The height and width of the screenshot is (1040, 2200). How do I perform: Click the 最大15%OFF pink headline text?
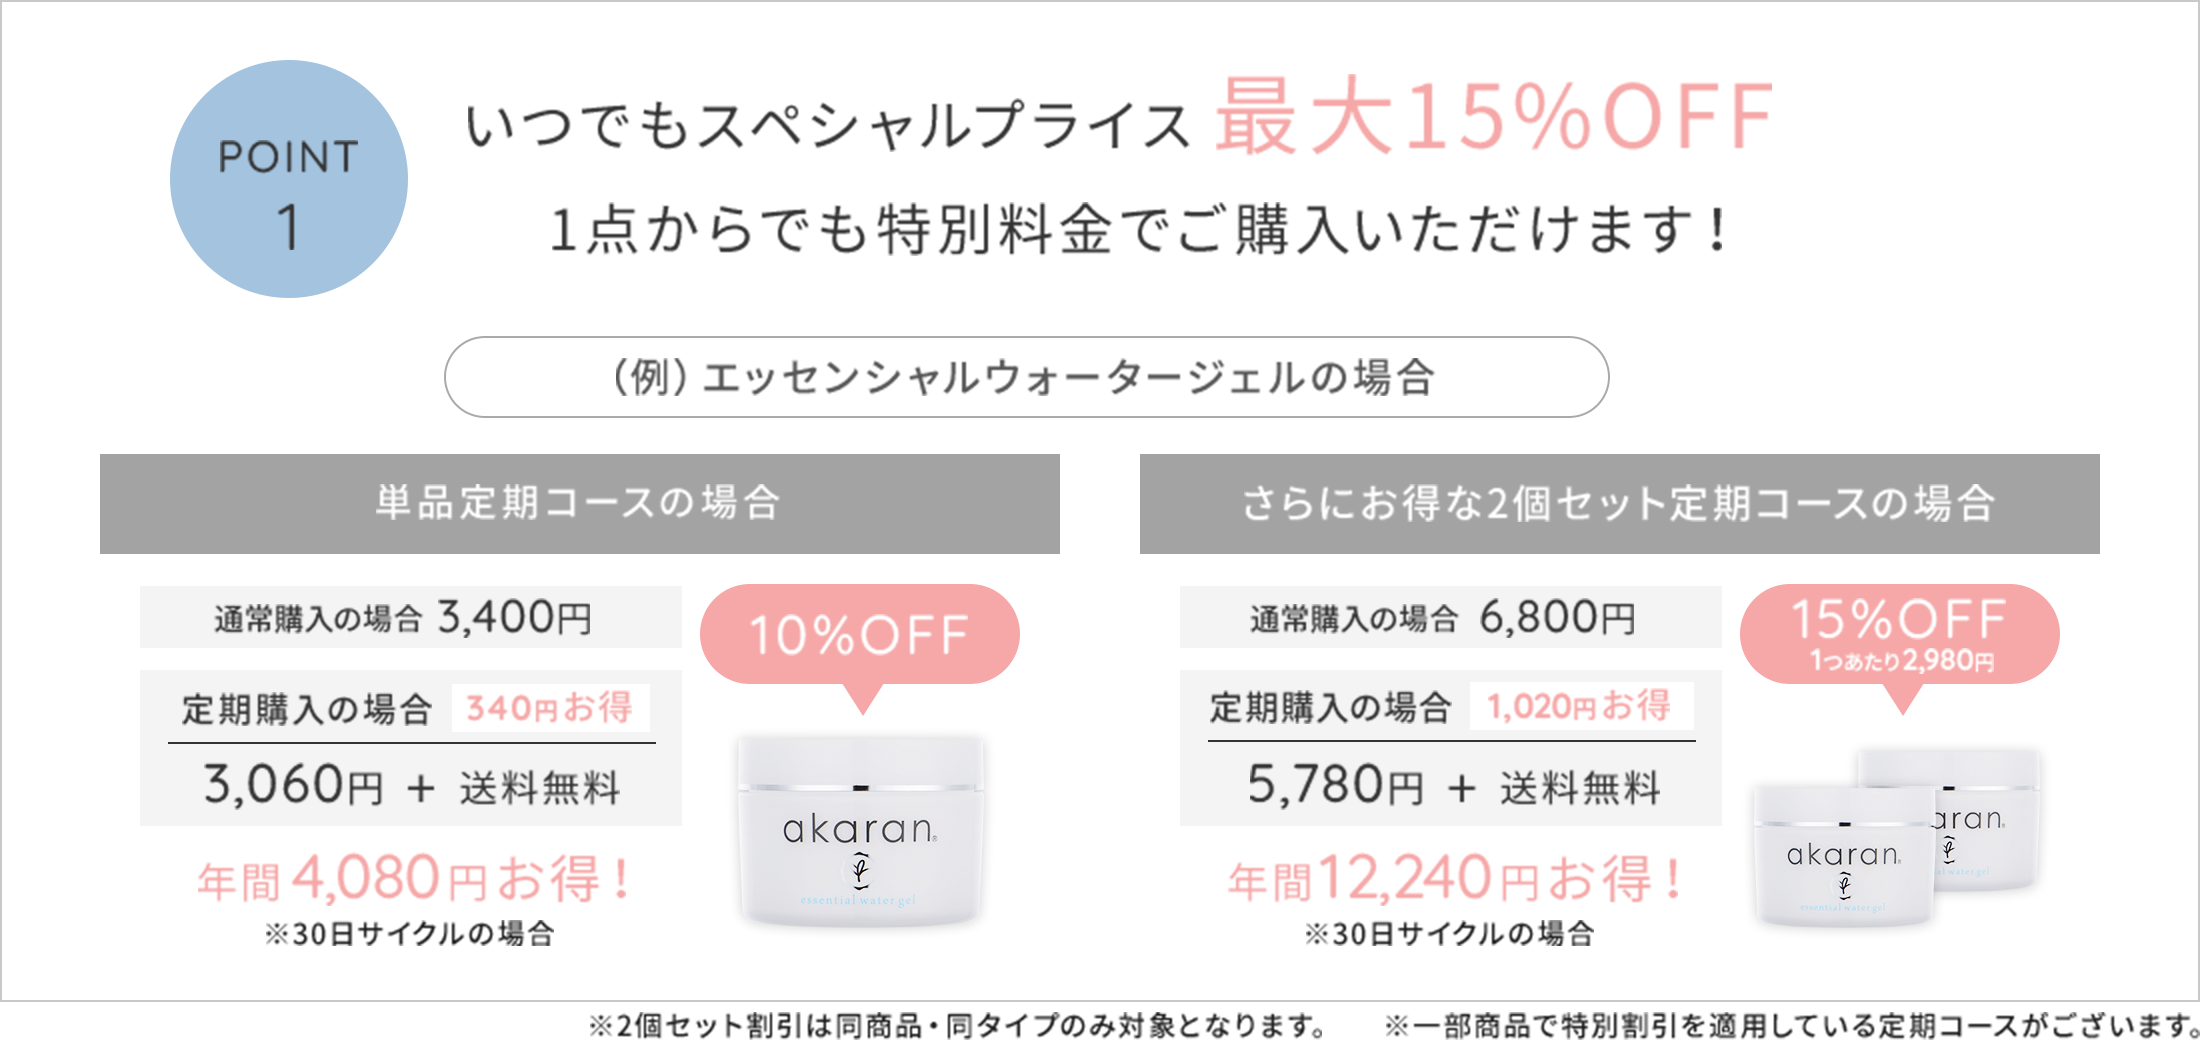[1494, 118]
